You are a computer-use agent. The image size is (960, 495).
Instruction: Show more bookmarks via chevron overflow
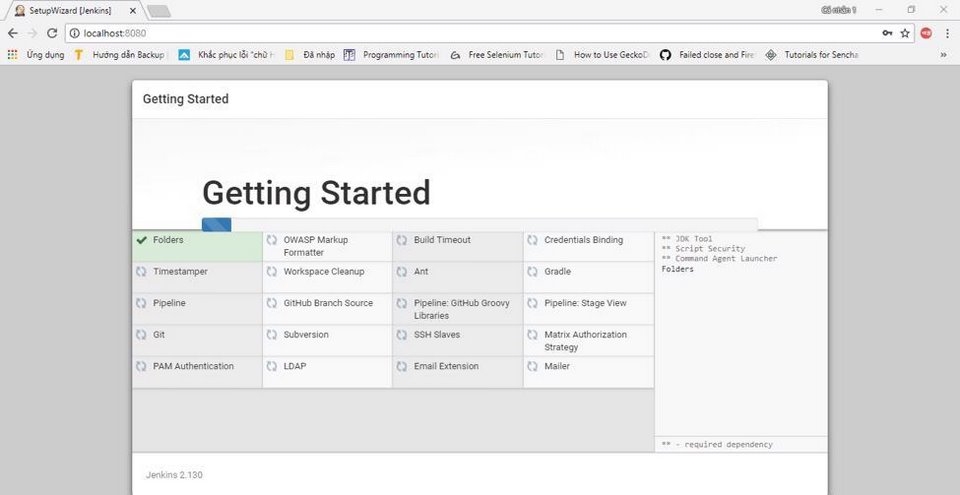943,55
